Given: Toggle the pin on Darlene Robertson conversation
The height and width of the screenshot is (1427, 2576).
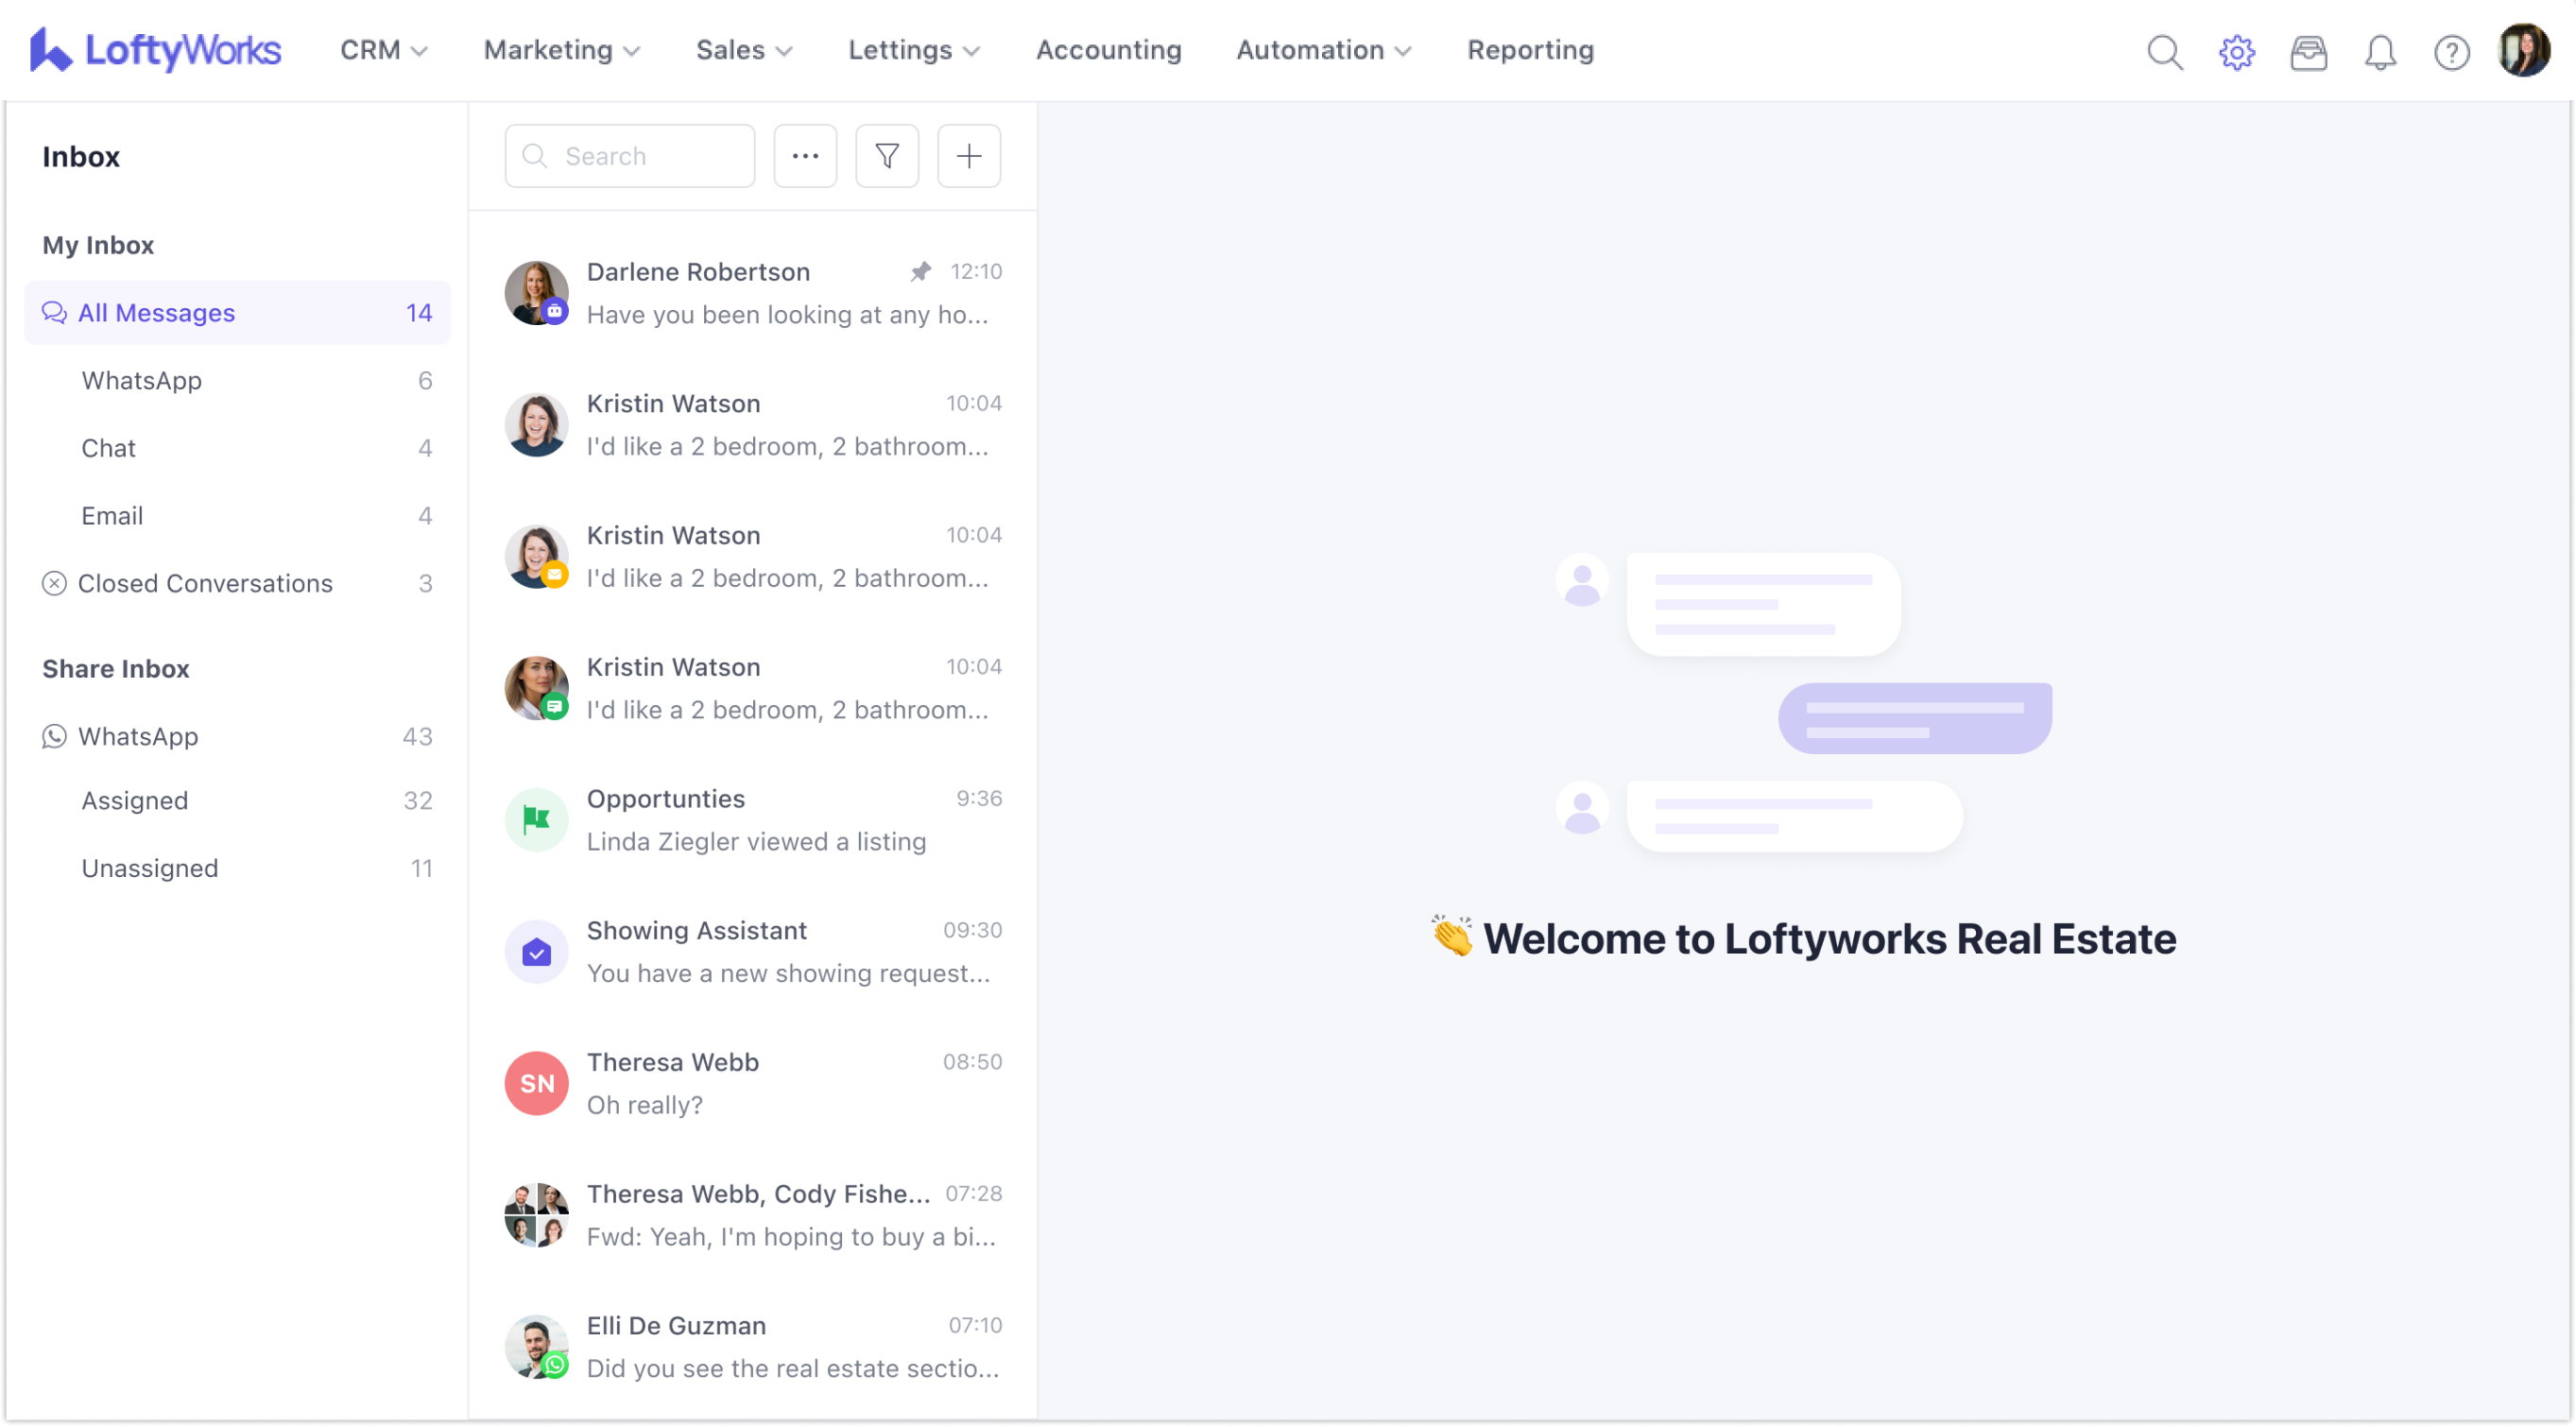Looking at the screenshot, I should pyautogui.click(x=920, y=271).
